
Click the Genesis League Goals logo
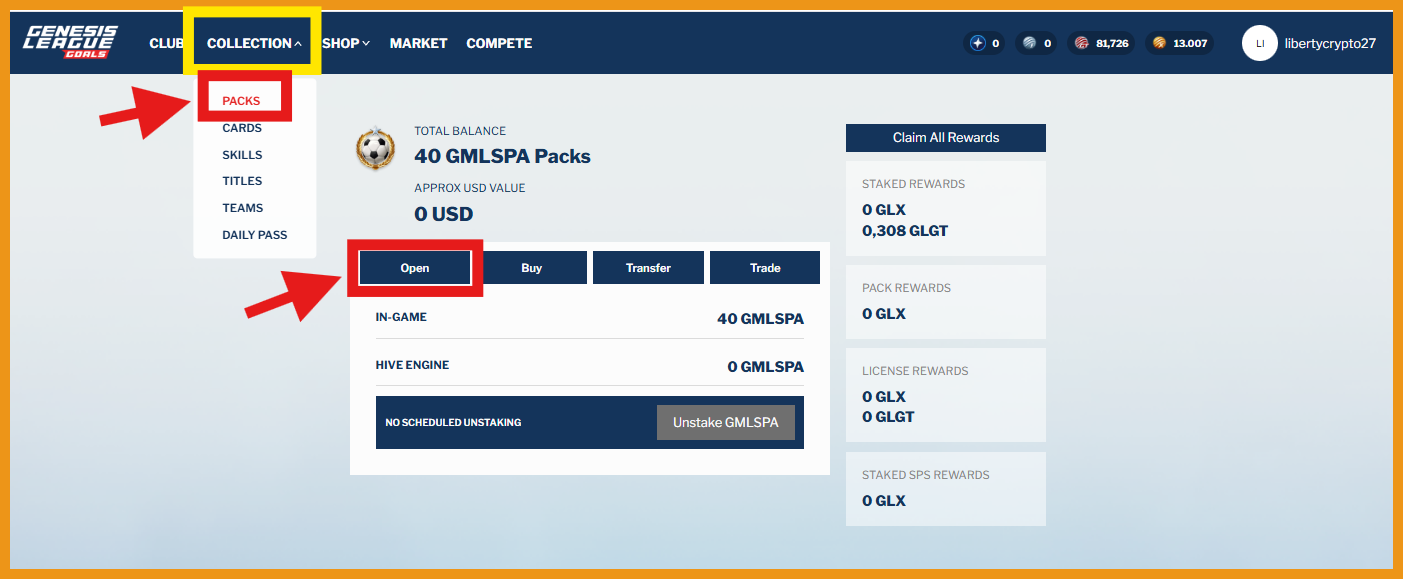[x=71, y=42]
